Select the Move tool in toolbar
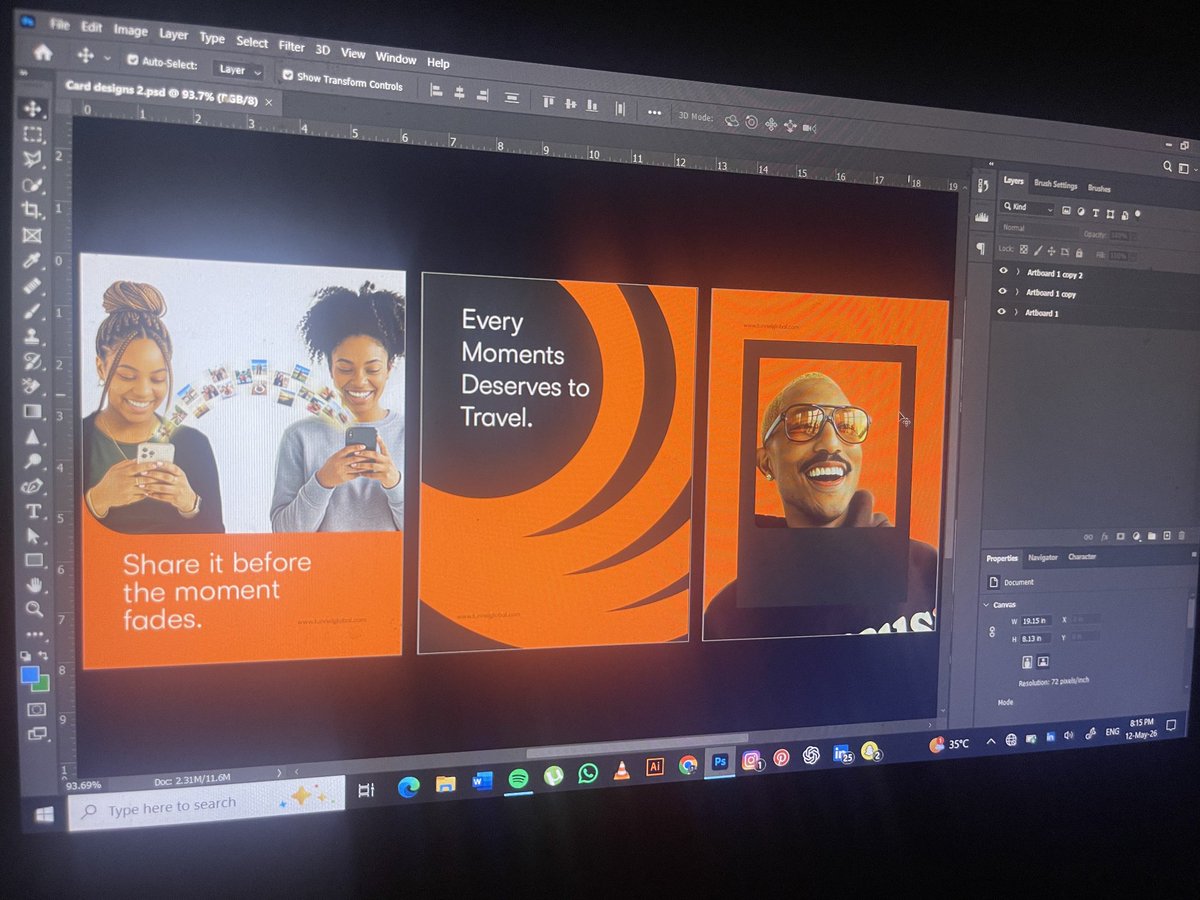This screenshot has width=1200, height=900. pos(32,108)
